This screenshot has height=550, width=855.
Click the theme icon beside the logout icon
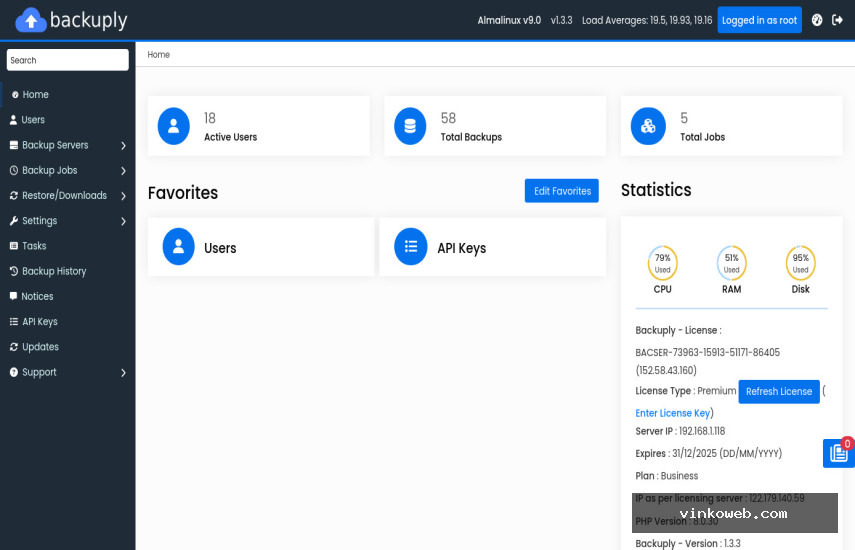tap(816, 20)
